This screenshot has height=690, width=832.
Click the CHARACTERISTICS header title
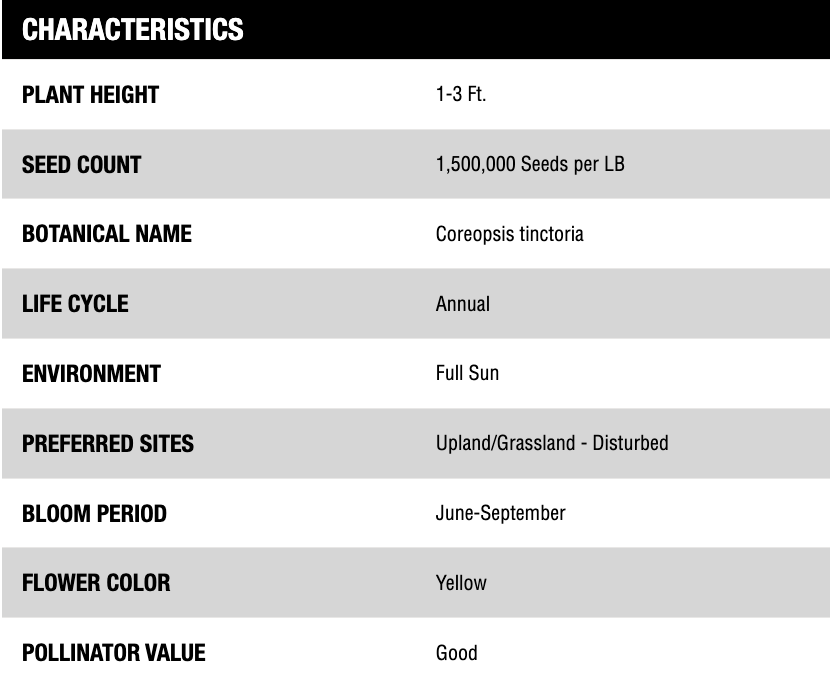pyautogui.click(x=132, y=29)
